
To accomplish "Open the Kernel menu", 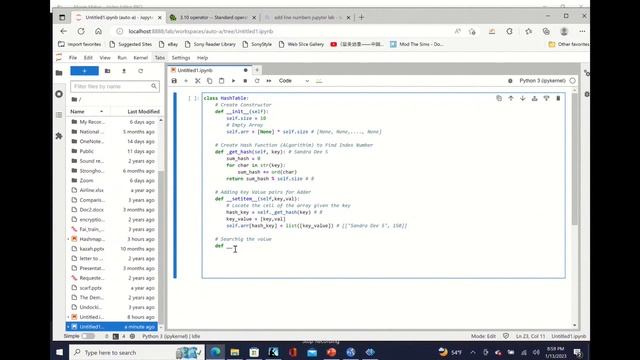I will (140, 58).
